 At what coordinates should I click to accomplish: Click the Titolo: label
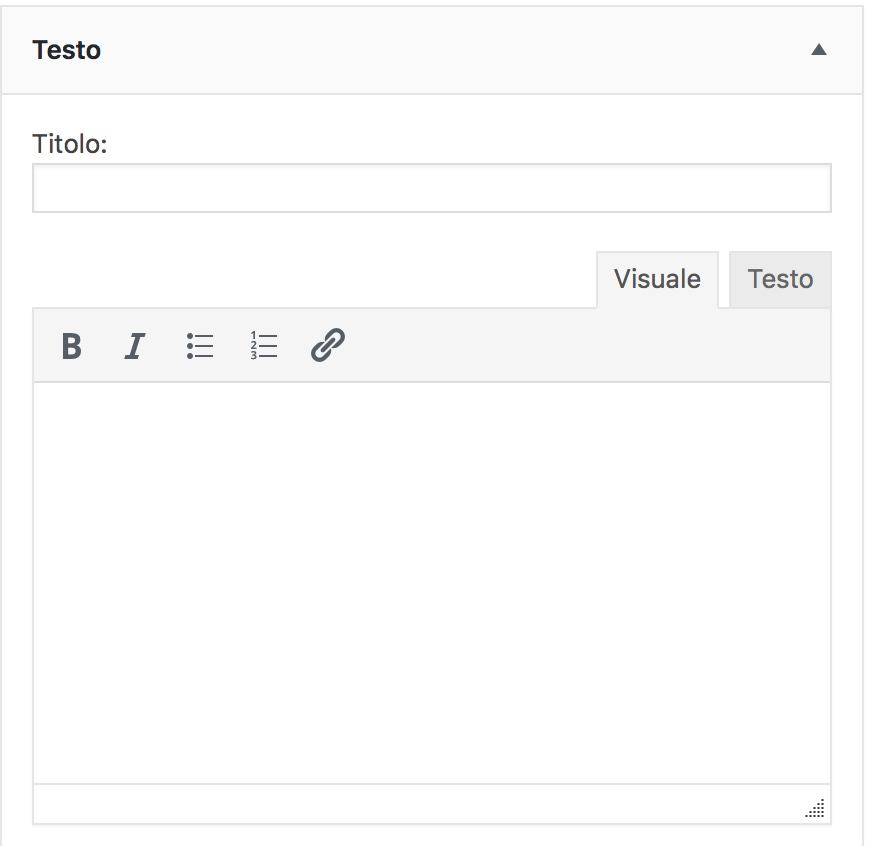[x=70, y=144]
